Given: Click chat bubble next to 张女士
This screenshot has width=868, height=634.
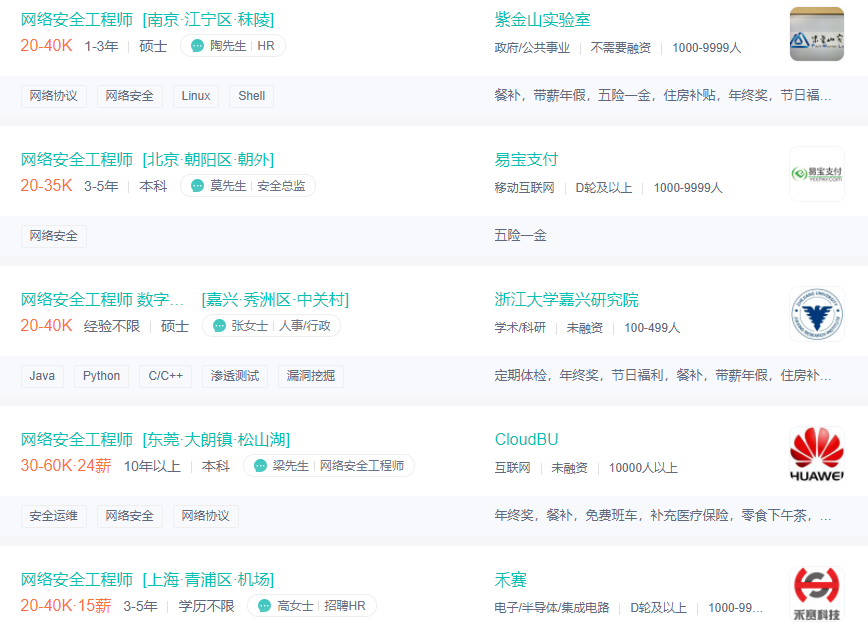Looking at the screenshot, I should click(219, 326).
